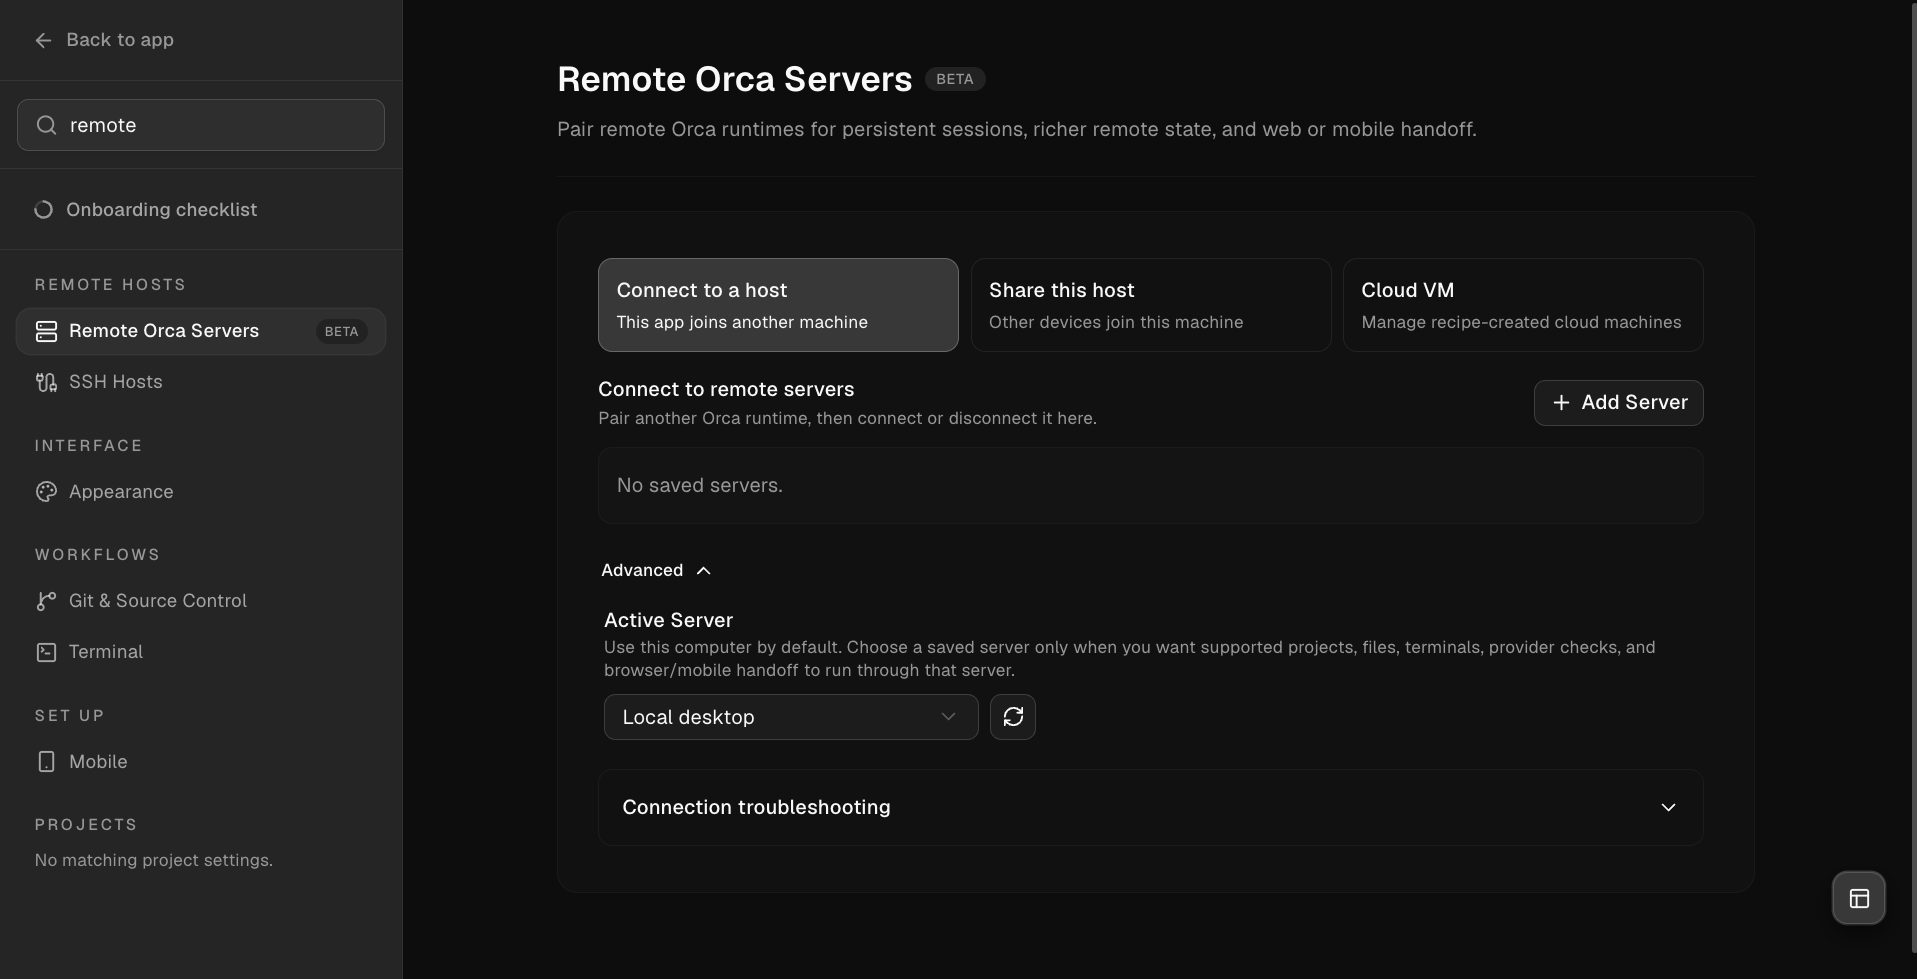Click the Terminal icon in sidebar
Viewport: 1917px width, 979px height.
pyautogui.click(x=46, y=652)
